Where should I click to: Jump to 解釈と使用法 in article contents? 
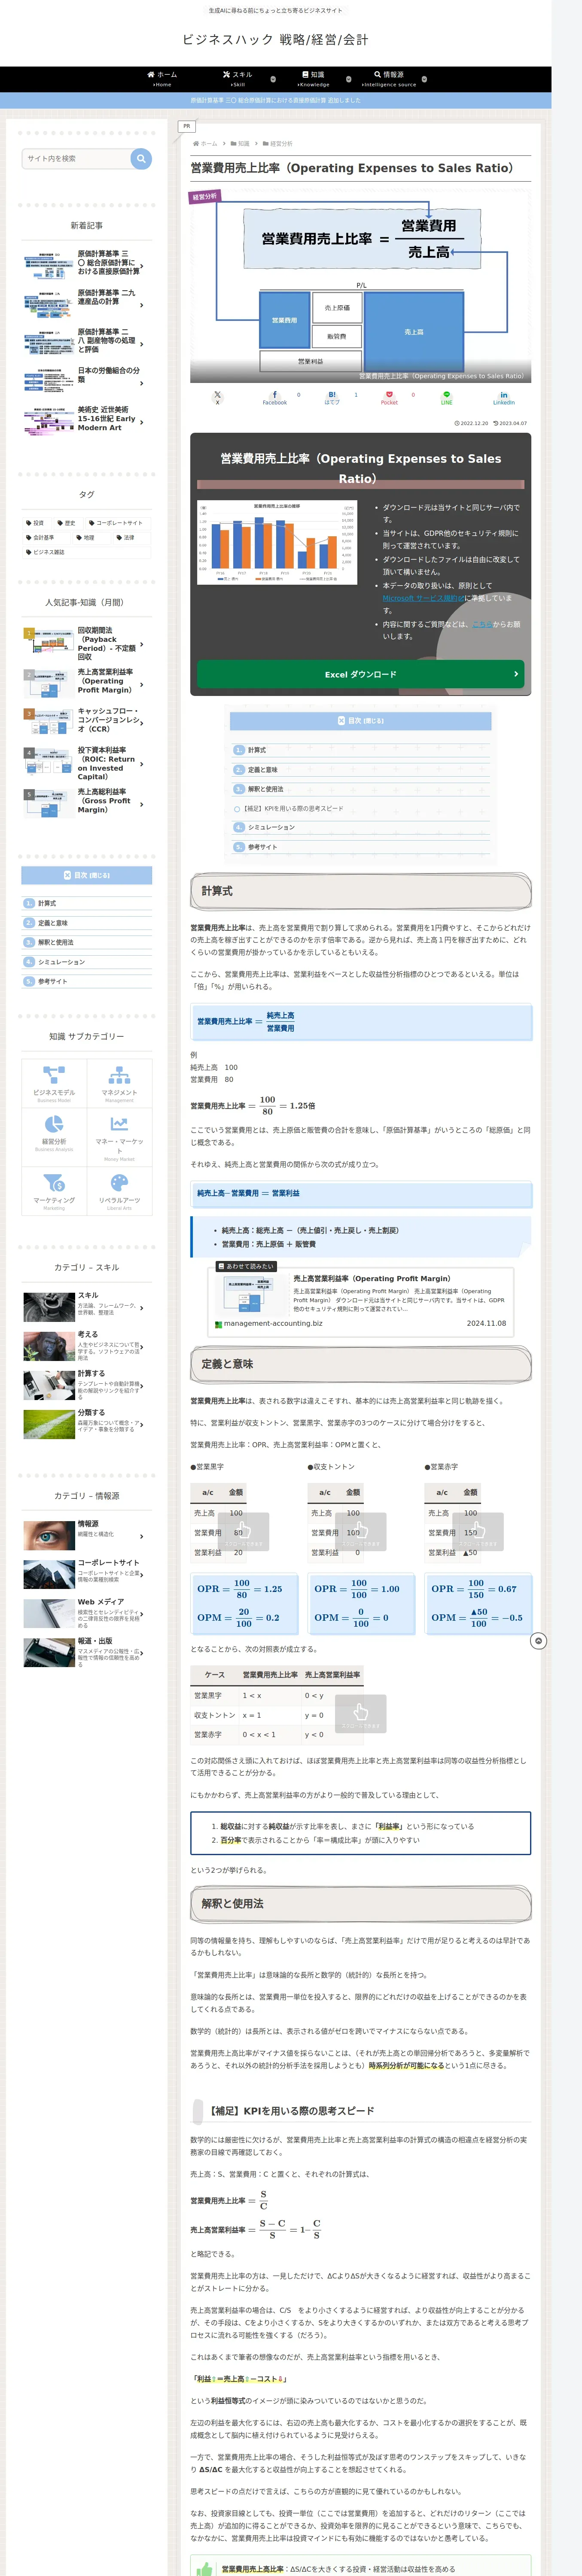click(265, 789)
